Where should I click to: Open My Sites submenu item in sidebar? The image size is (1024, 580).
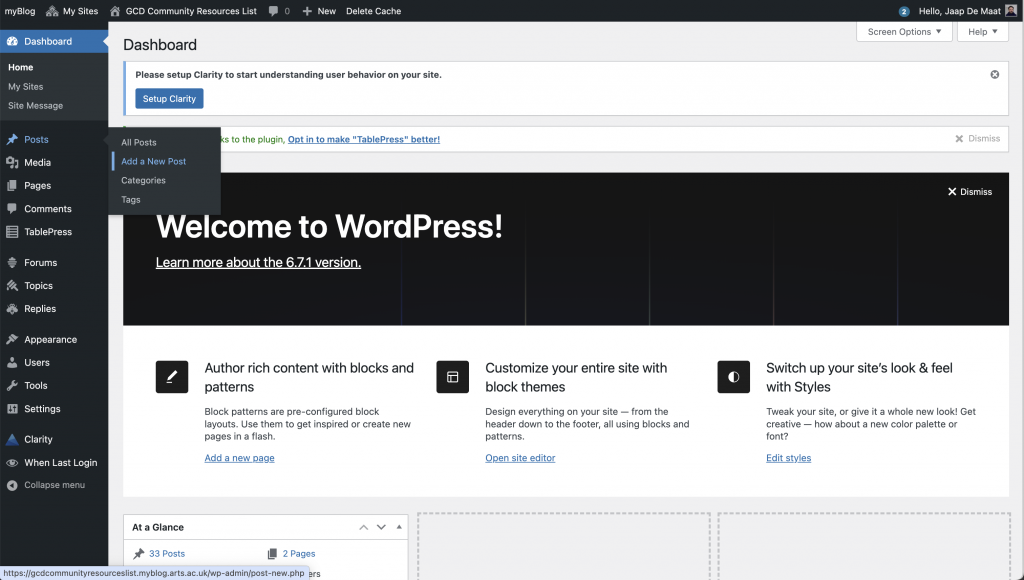pyautogui.click(x=25, y=86)
